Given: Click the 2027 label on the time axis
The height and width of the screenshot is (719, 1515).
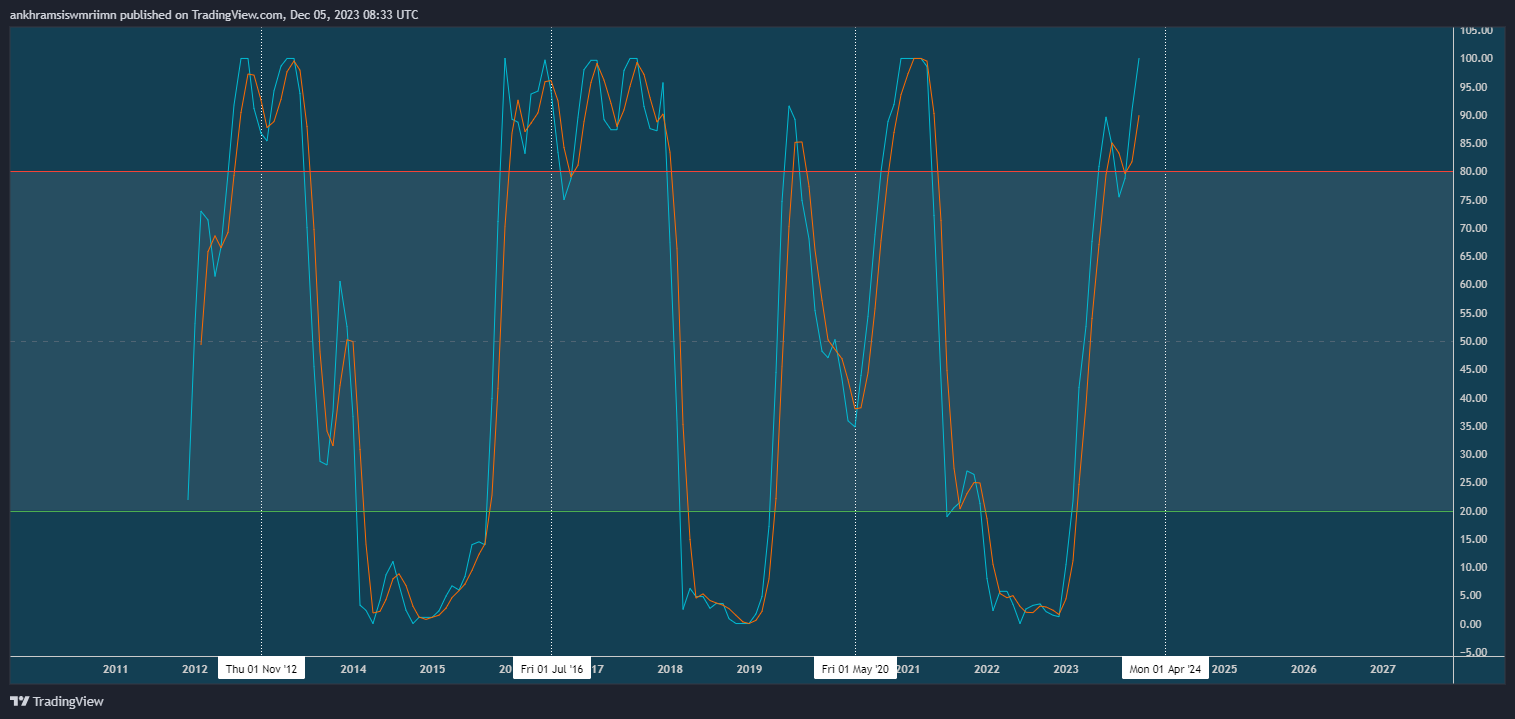Looking at the screenshot, I should pos(1383,669).
